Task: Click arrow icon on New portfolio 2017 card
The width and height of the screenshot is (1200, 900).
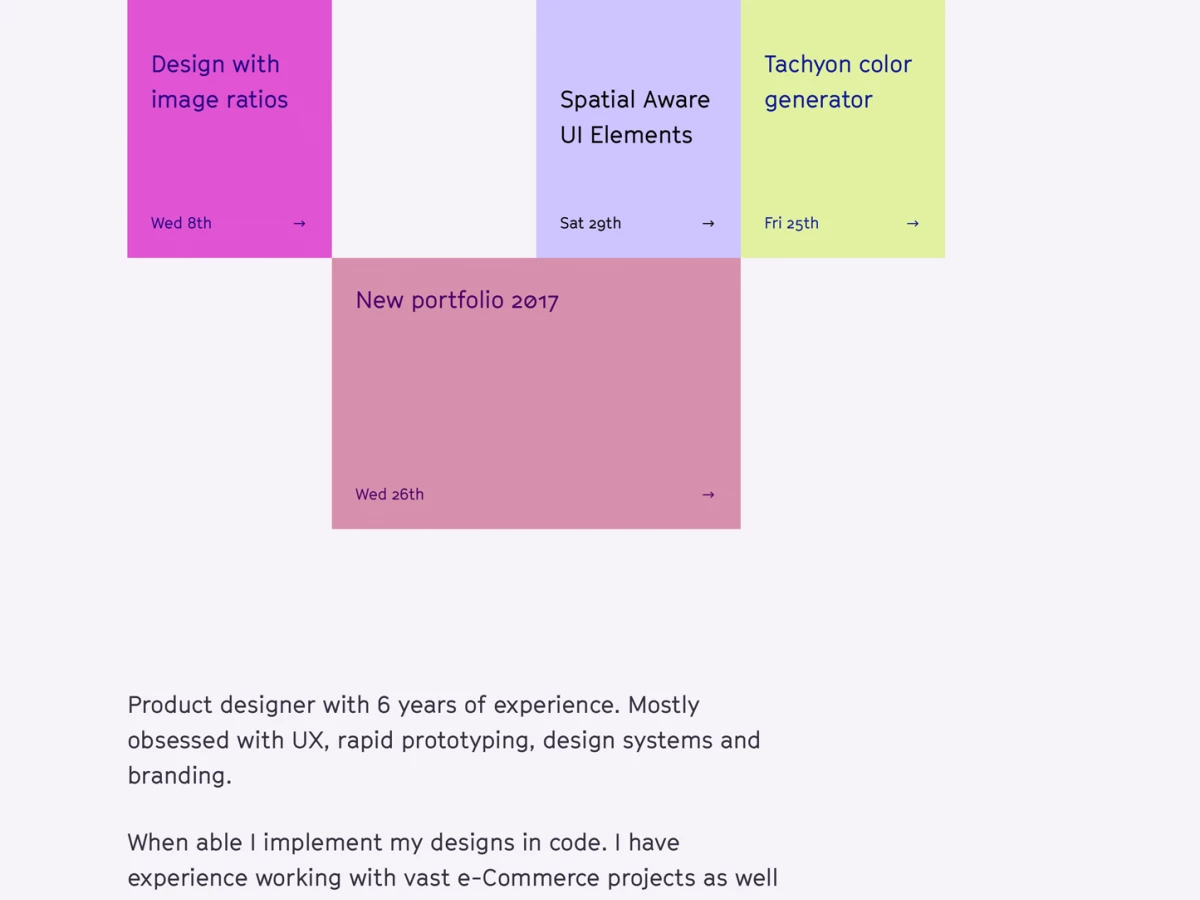Action: [708, 494]
